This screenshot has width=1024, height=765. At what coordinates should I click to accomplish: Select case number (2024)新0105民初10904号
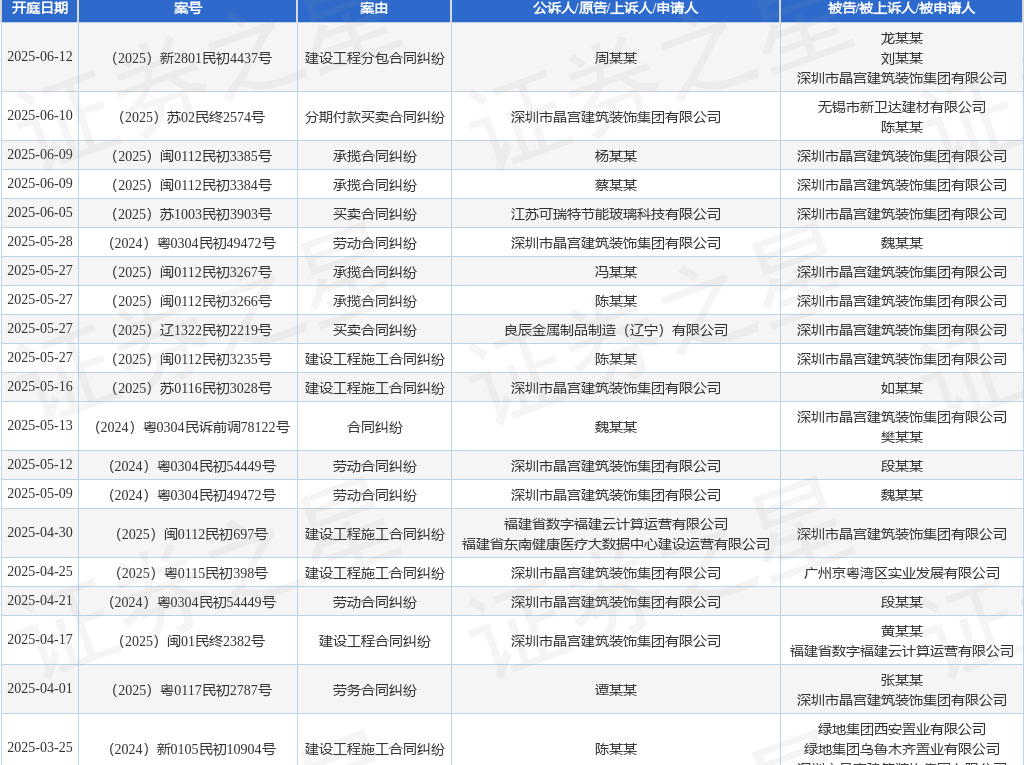tap(188, 749)
